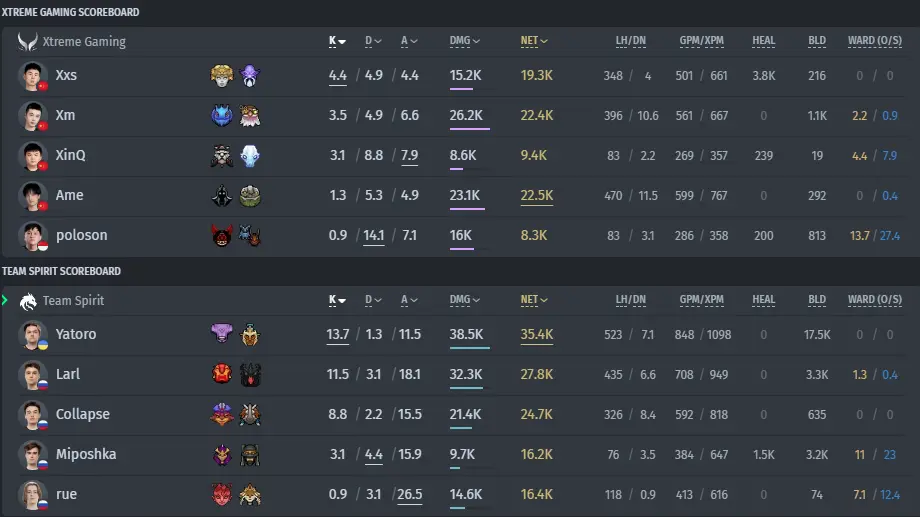Click Miposhka's damage bar under 9.7K
The width and height of the screenshot is (920, 517).
coord(455,468)
